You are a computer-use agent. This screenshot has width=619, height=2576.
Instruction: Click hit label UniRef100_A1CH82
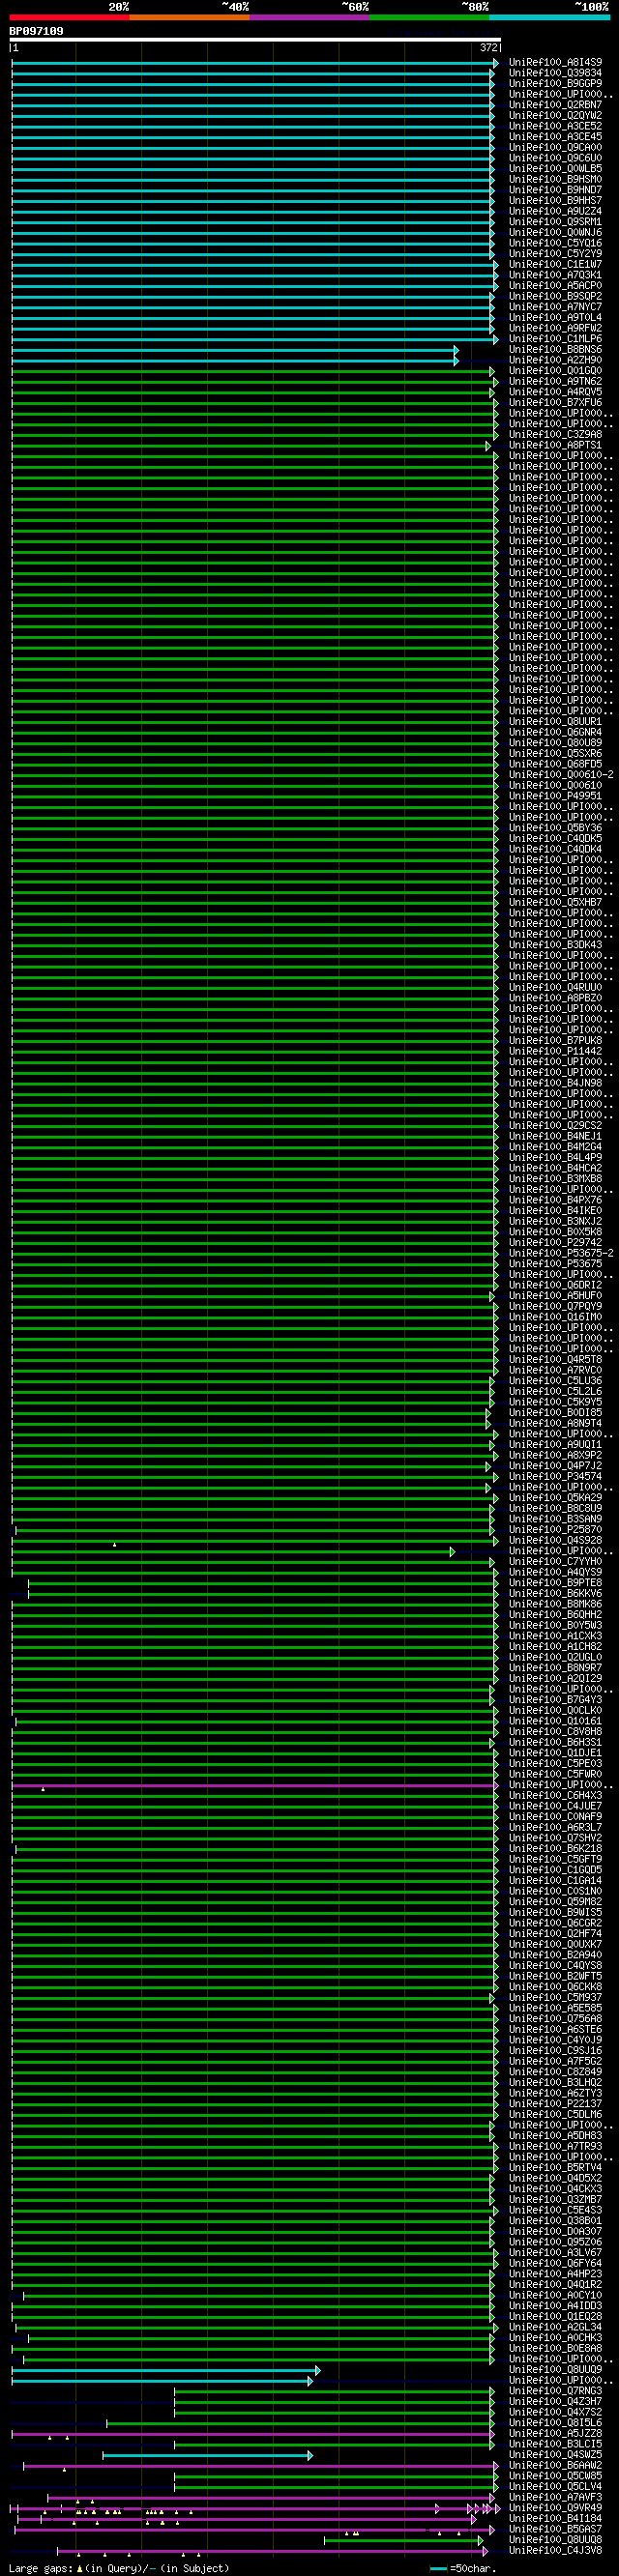coord(555,1647)
